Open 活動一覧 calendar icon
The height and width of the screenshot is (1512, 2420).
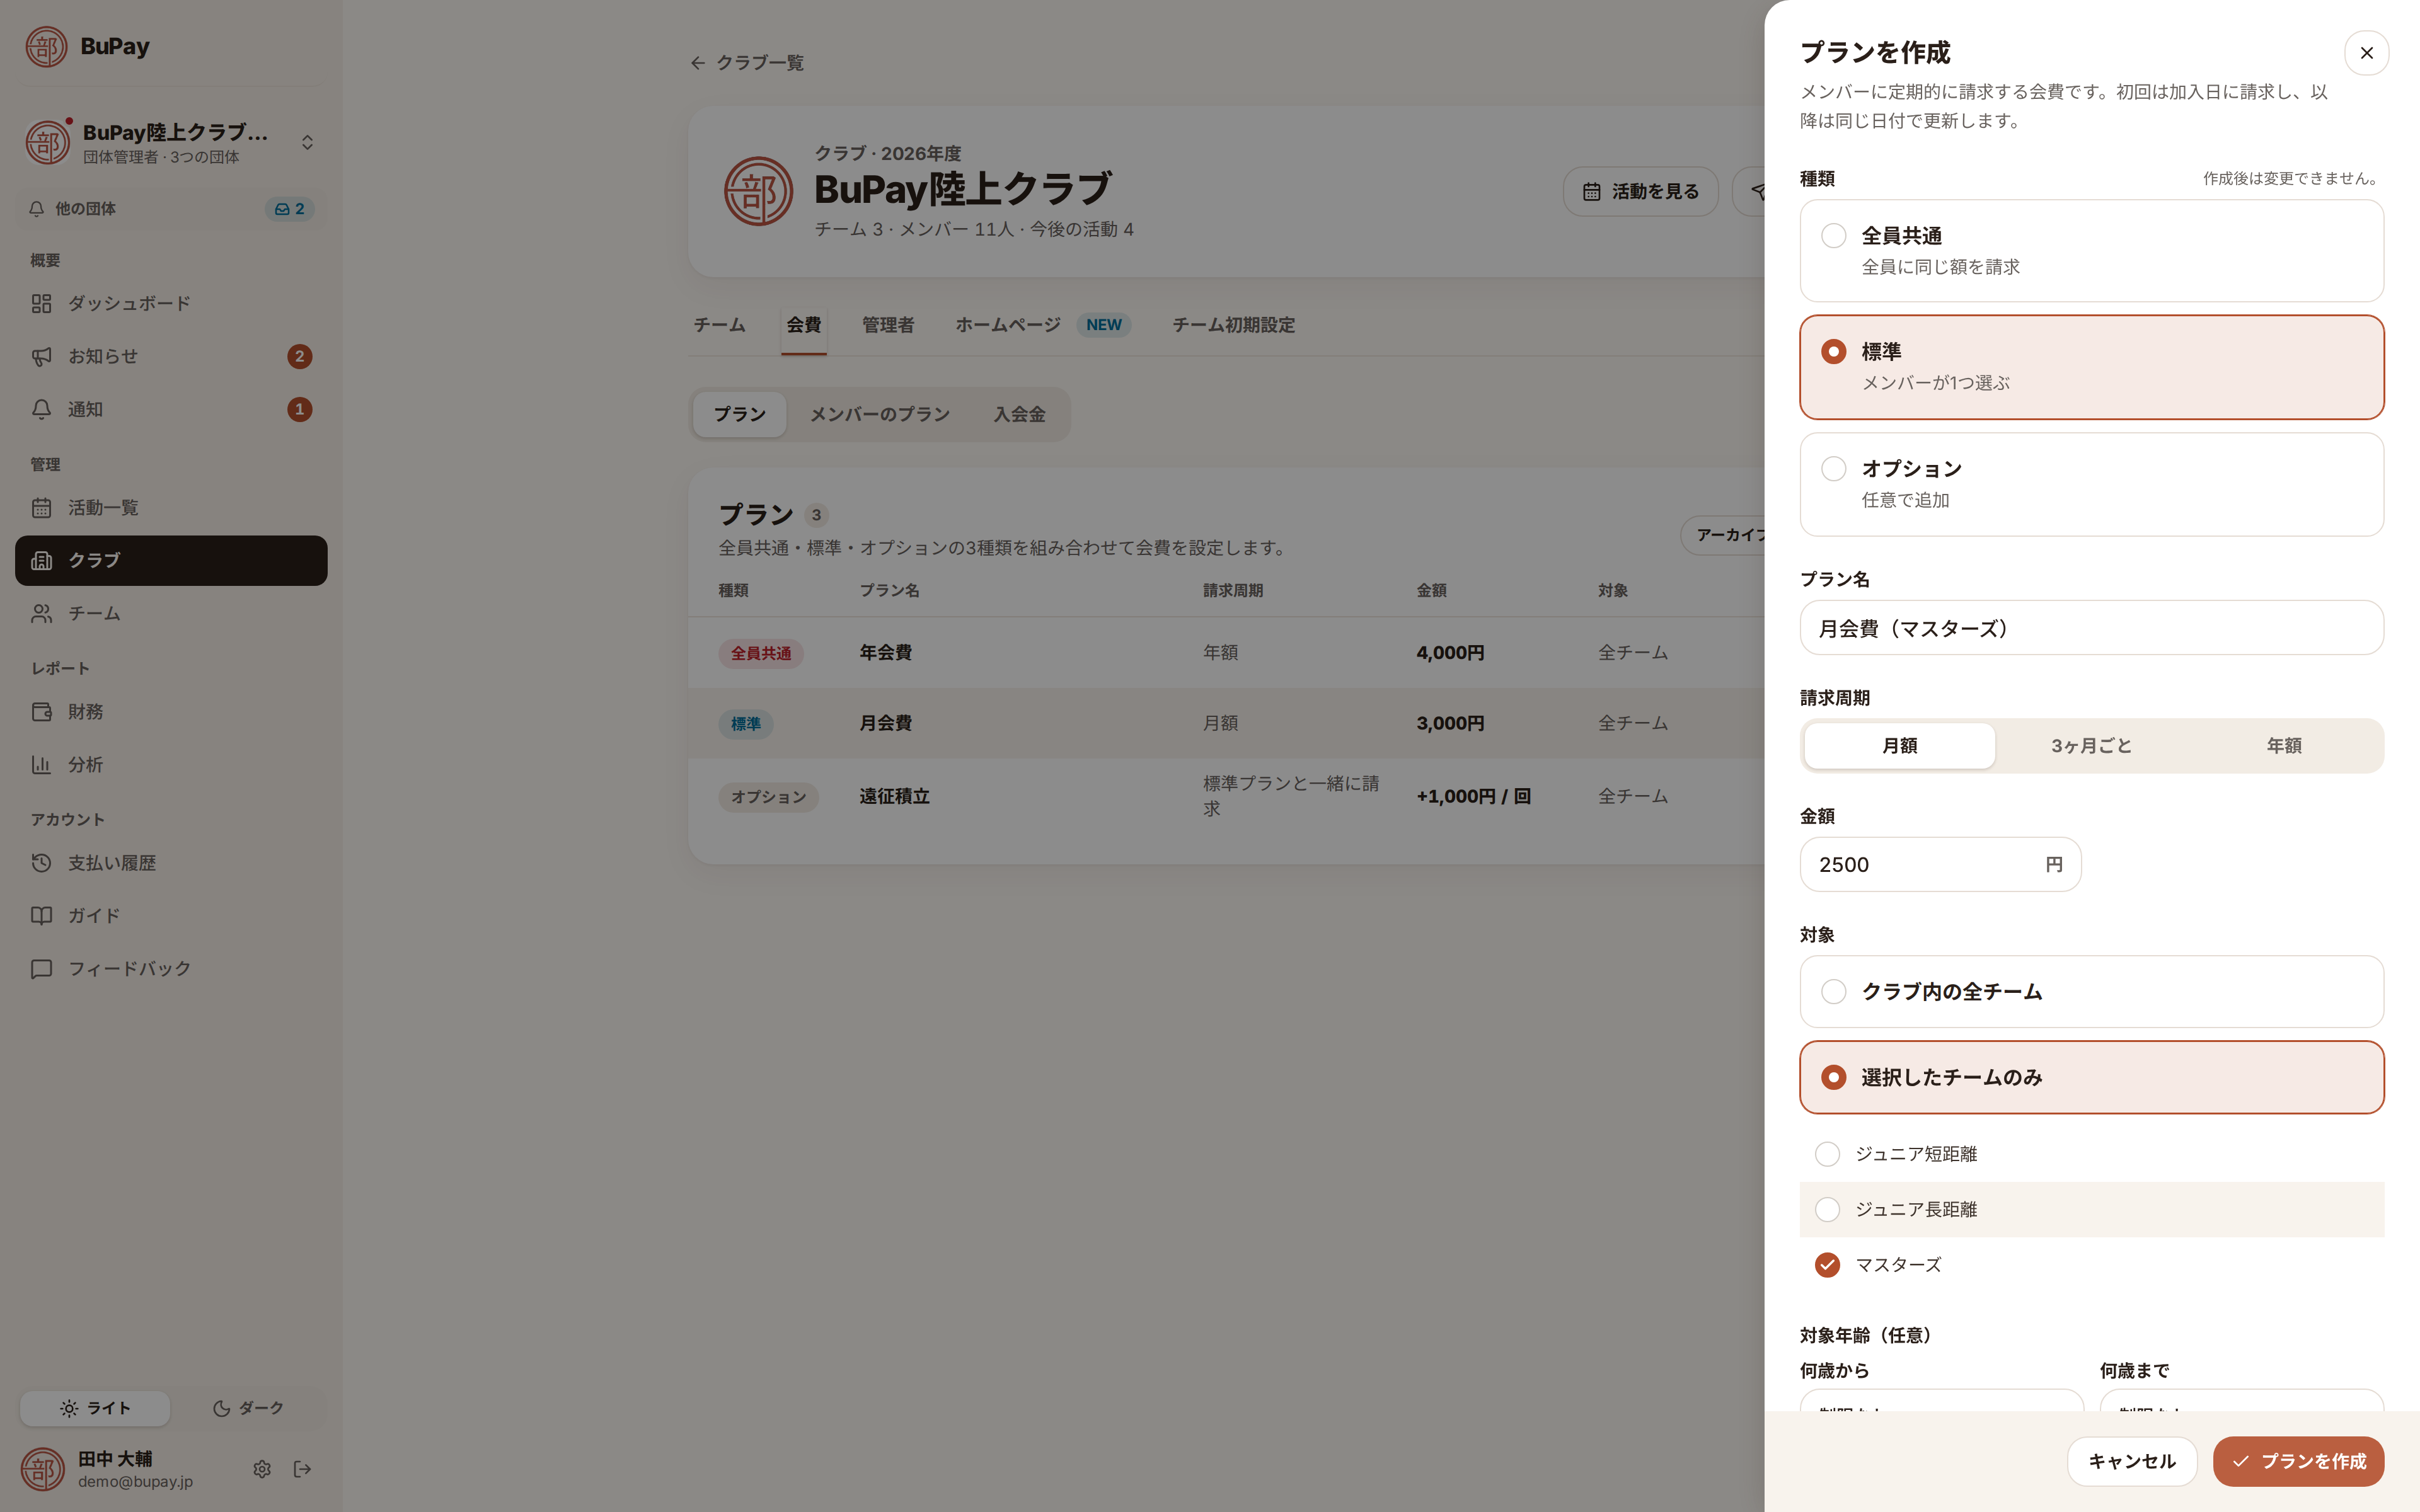click(41, 508)
